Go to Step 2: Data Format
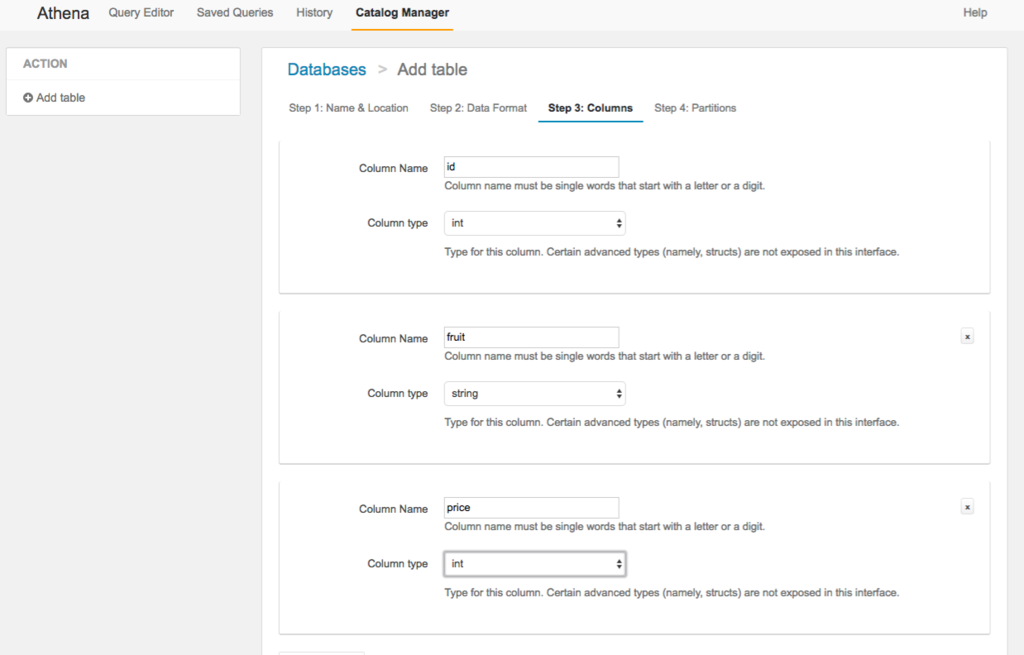Viewport: 1024px width, 655px height. (478, 108)
